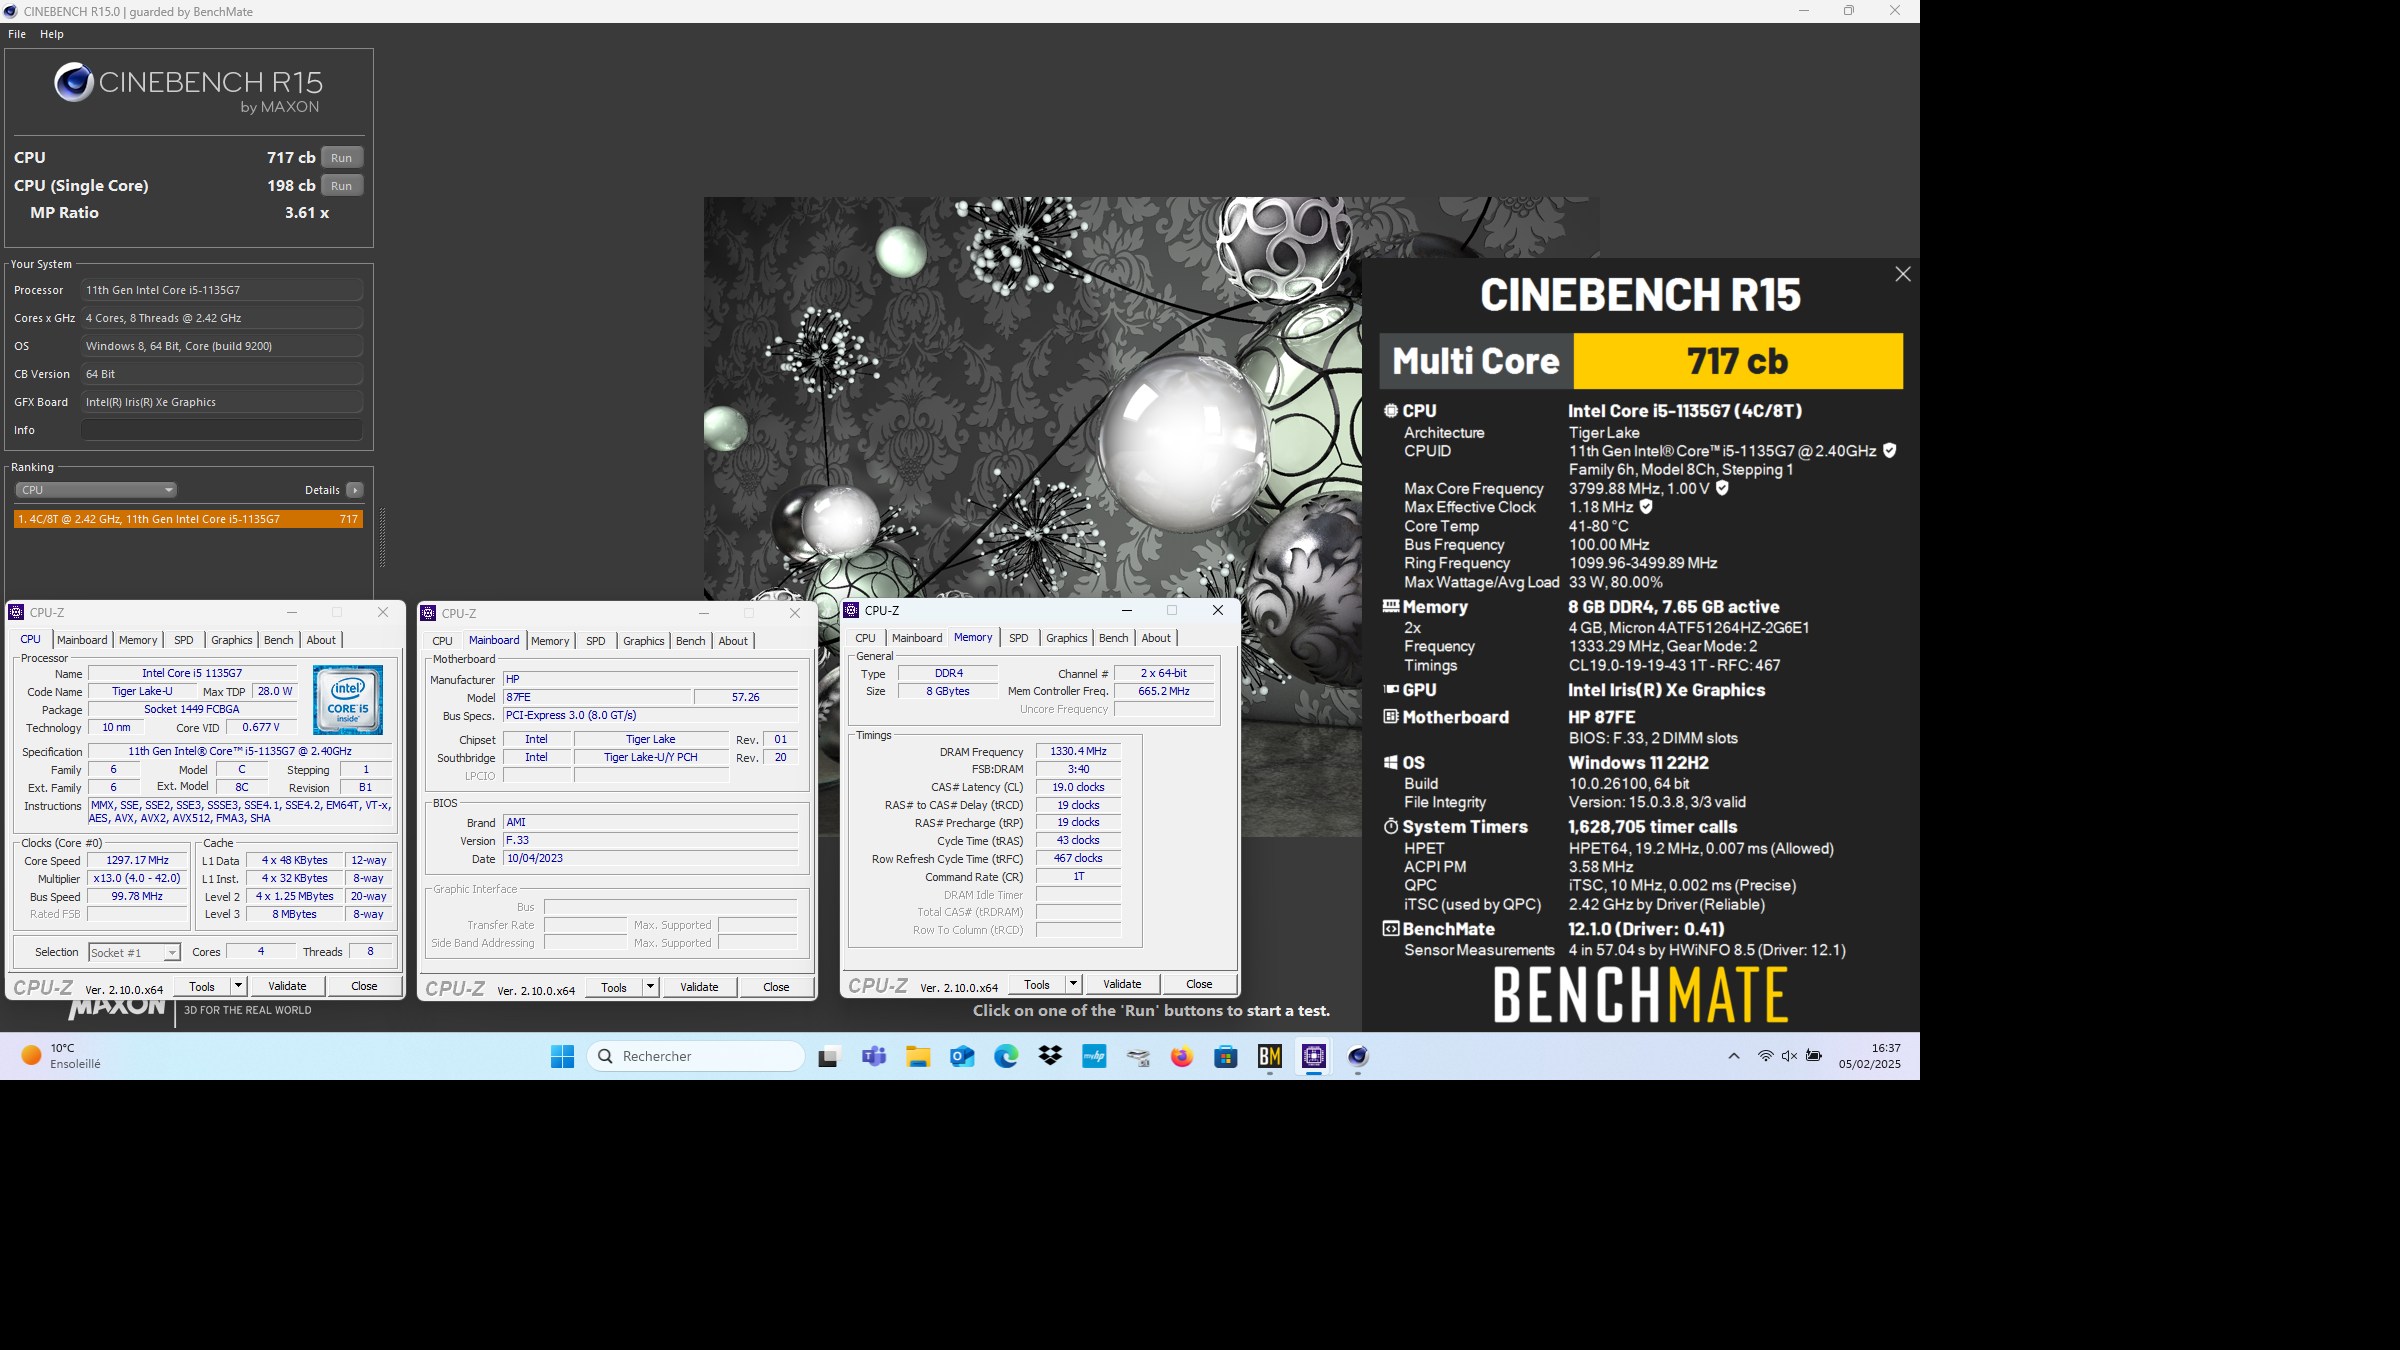Switch to BenchMate taskbar icon
The height and width of the screenshot is (1350, 2400).
point(1270,1056)
